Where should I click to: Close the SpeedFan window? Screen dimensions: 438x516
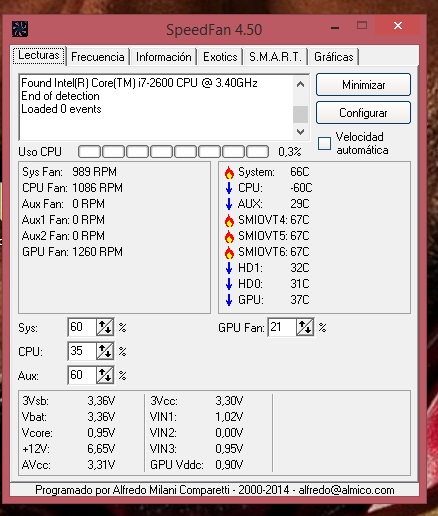coord(398,25)
